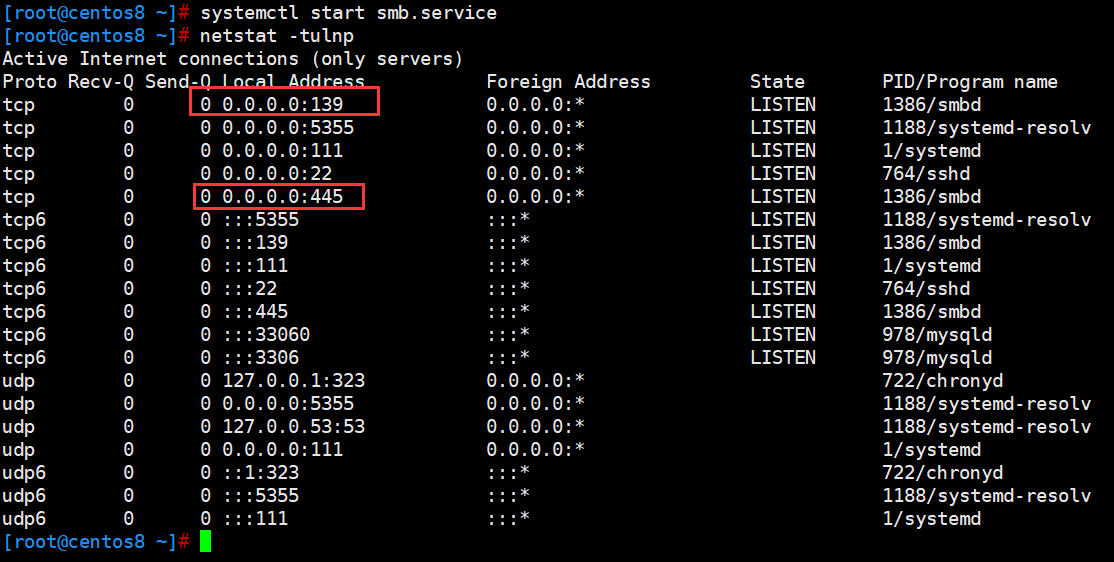Click the prompt before 'netstat -tulnp'
1114x562 pixels.
pos(96,36)
